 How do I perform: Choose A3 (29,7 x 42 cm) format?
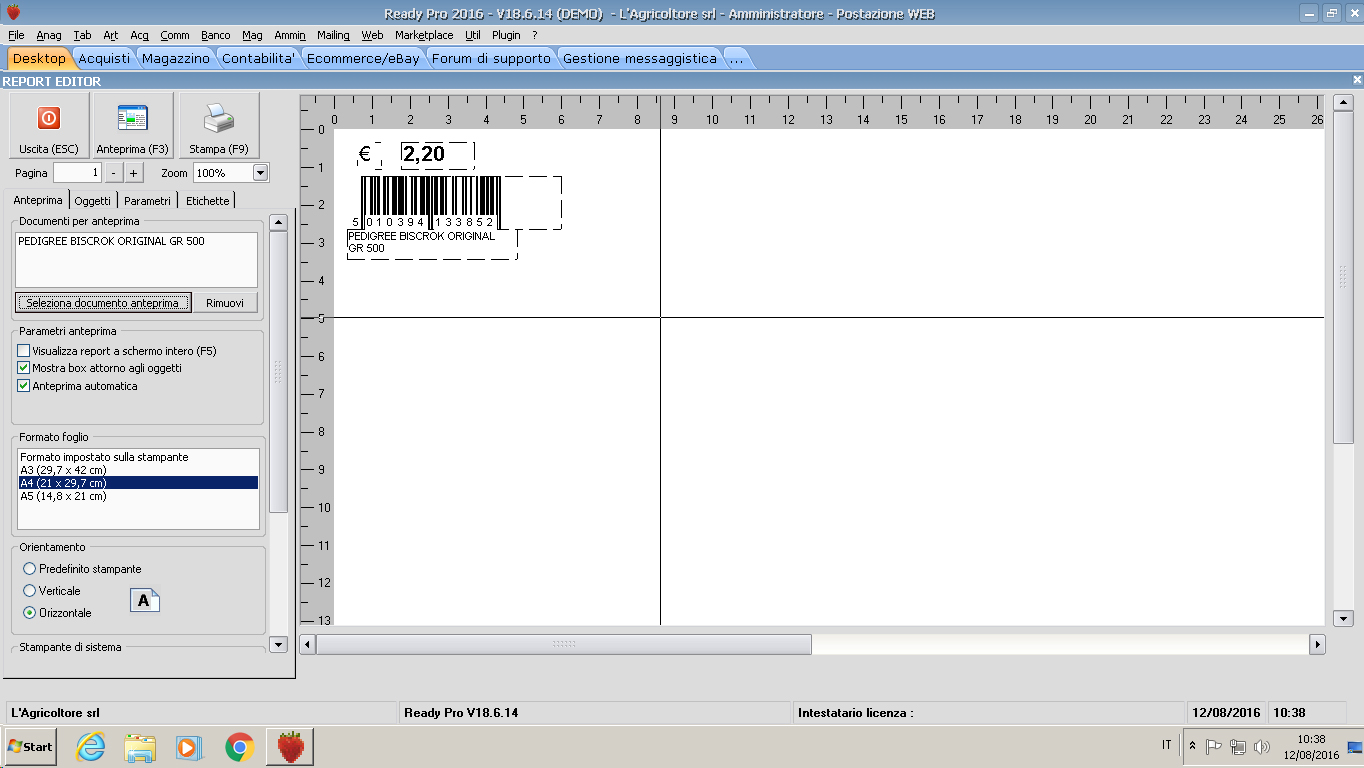(138, 470)
